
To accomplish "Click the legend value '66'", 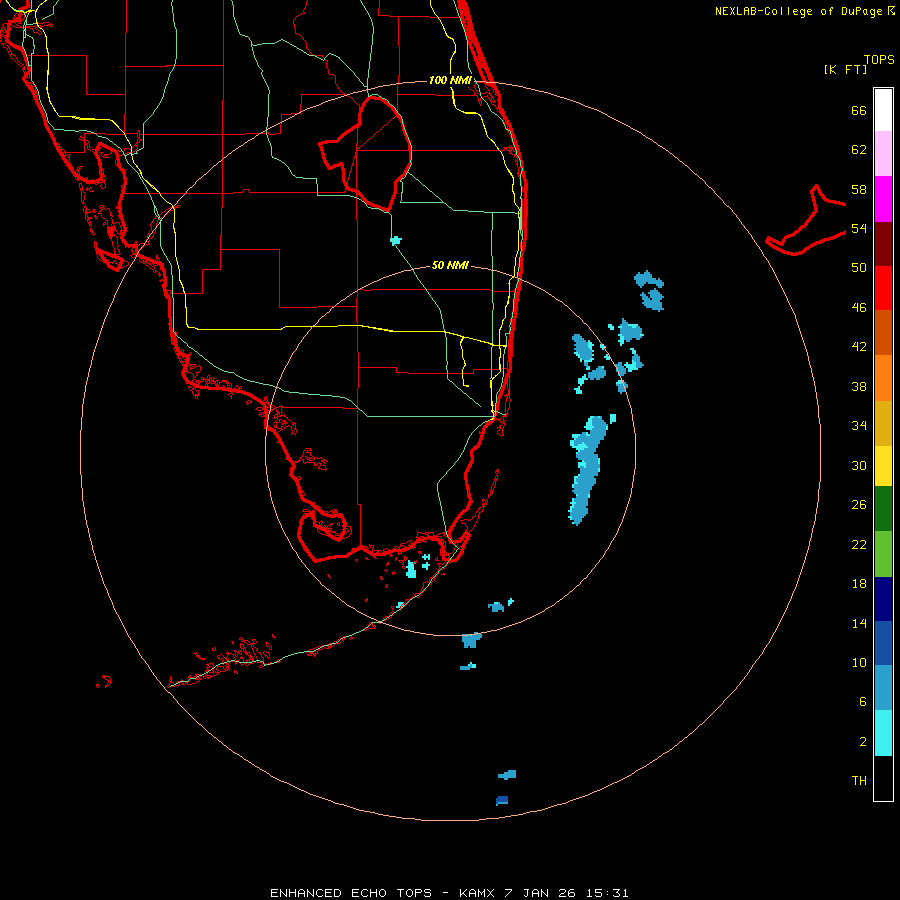I will [x=859, y=110].
